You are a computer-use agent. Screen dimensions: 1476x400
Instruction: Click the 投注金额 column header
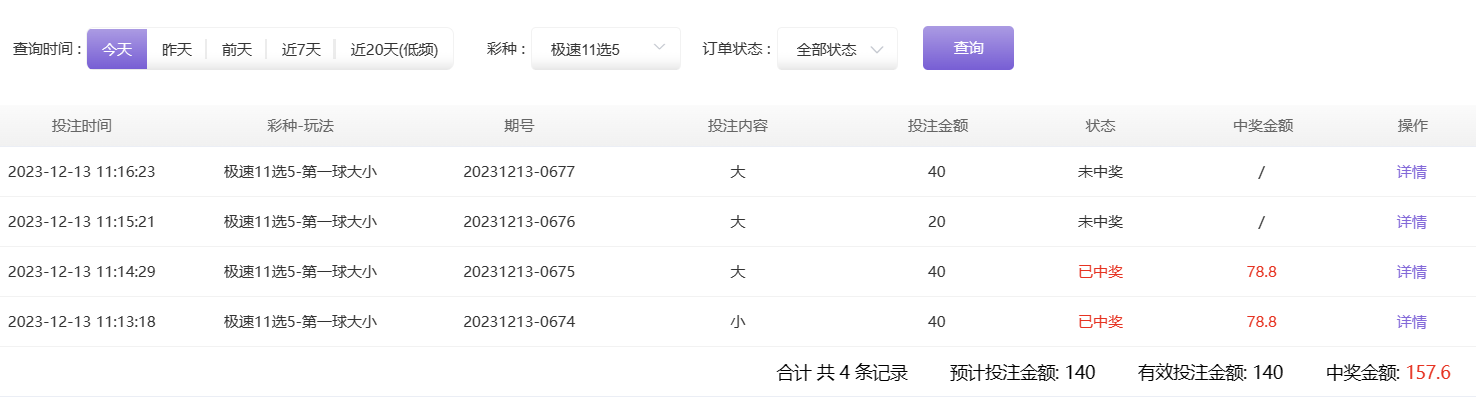[937, 126]
